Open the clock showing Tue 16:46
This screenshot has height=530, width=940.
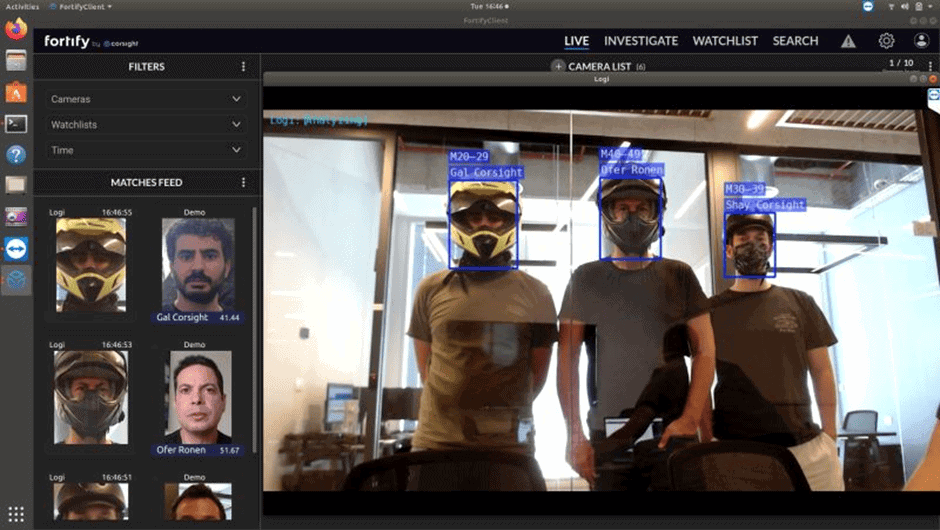pyautogui.click(x=489, y=7)
